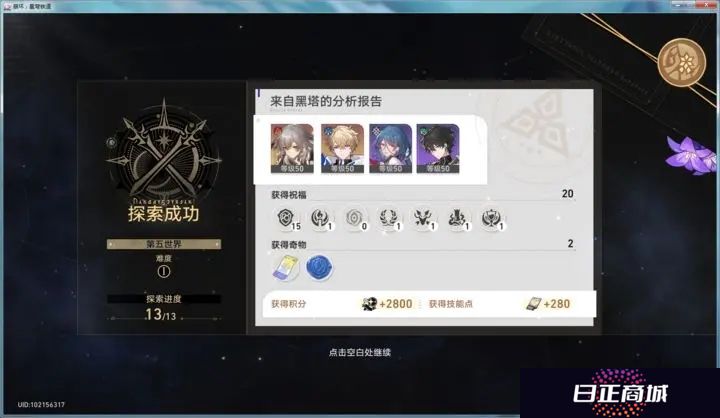Click the blue round curio icon
This screenshot has height=418, width=720.
coord(320,268)
